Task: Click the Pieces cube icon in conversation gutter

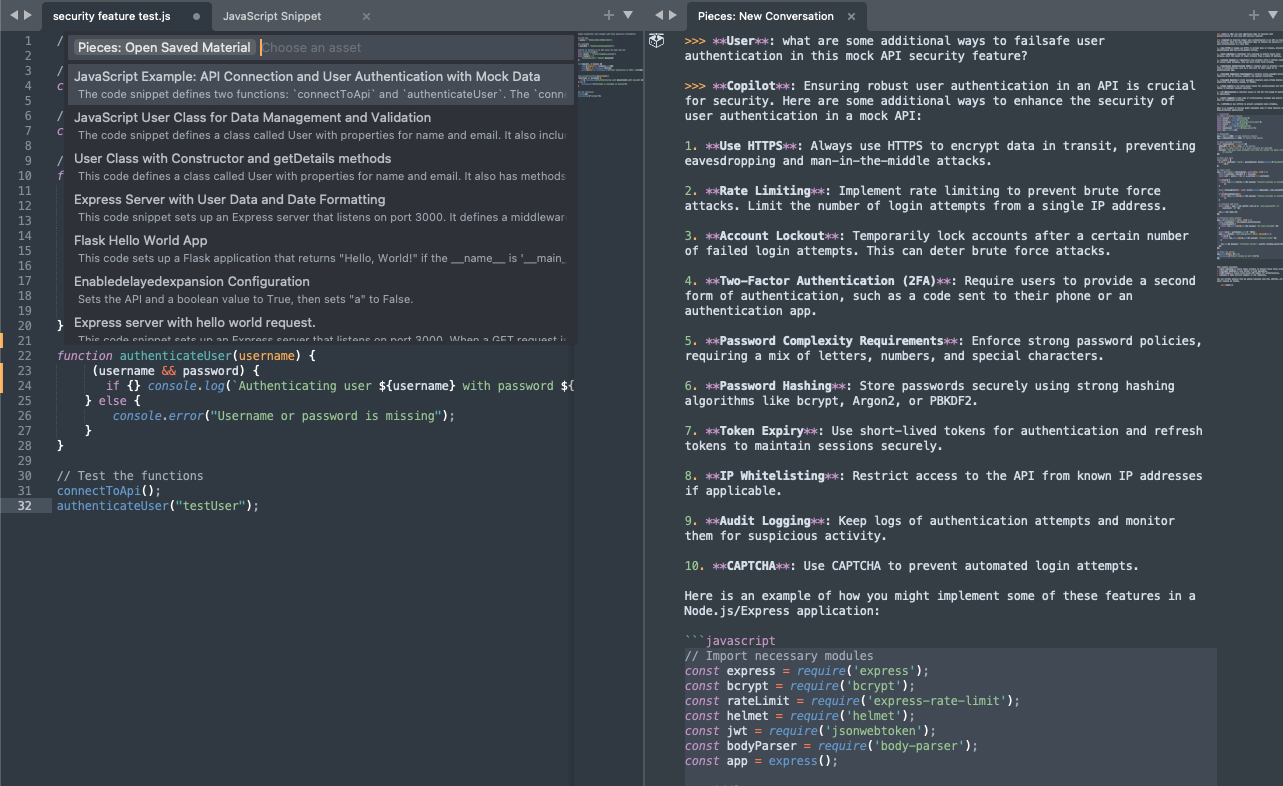Action: (x=657, y=41)
